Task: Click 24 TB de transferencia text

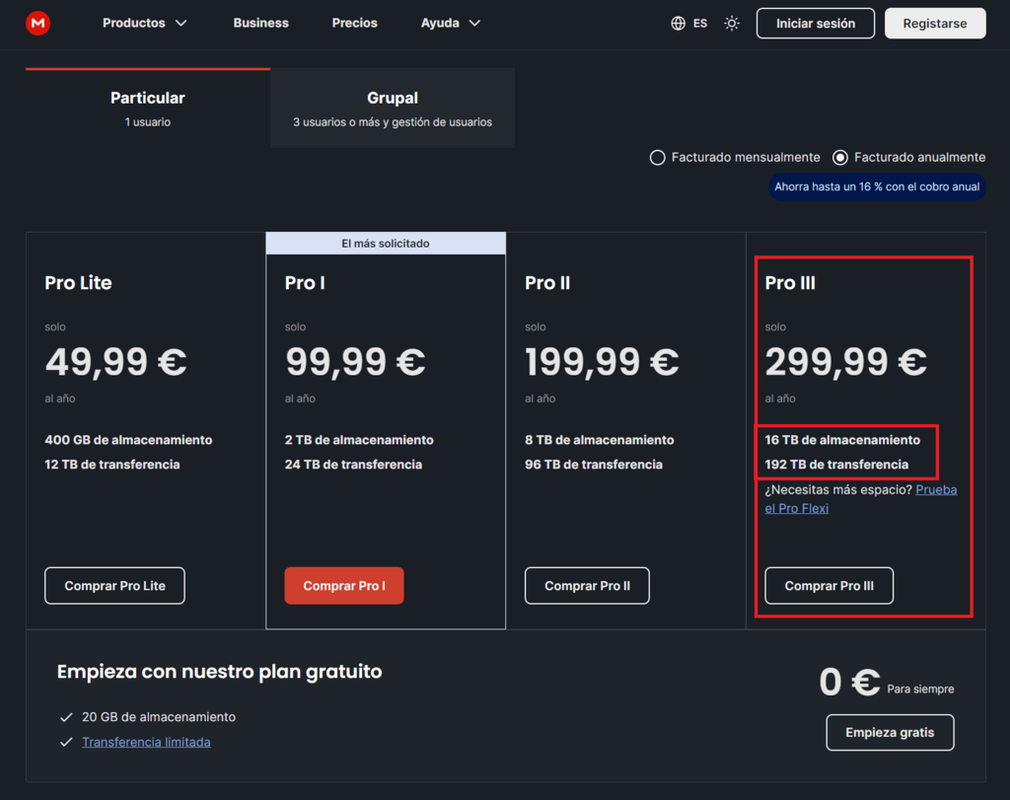Action: point(353,464)
